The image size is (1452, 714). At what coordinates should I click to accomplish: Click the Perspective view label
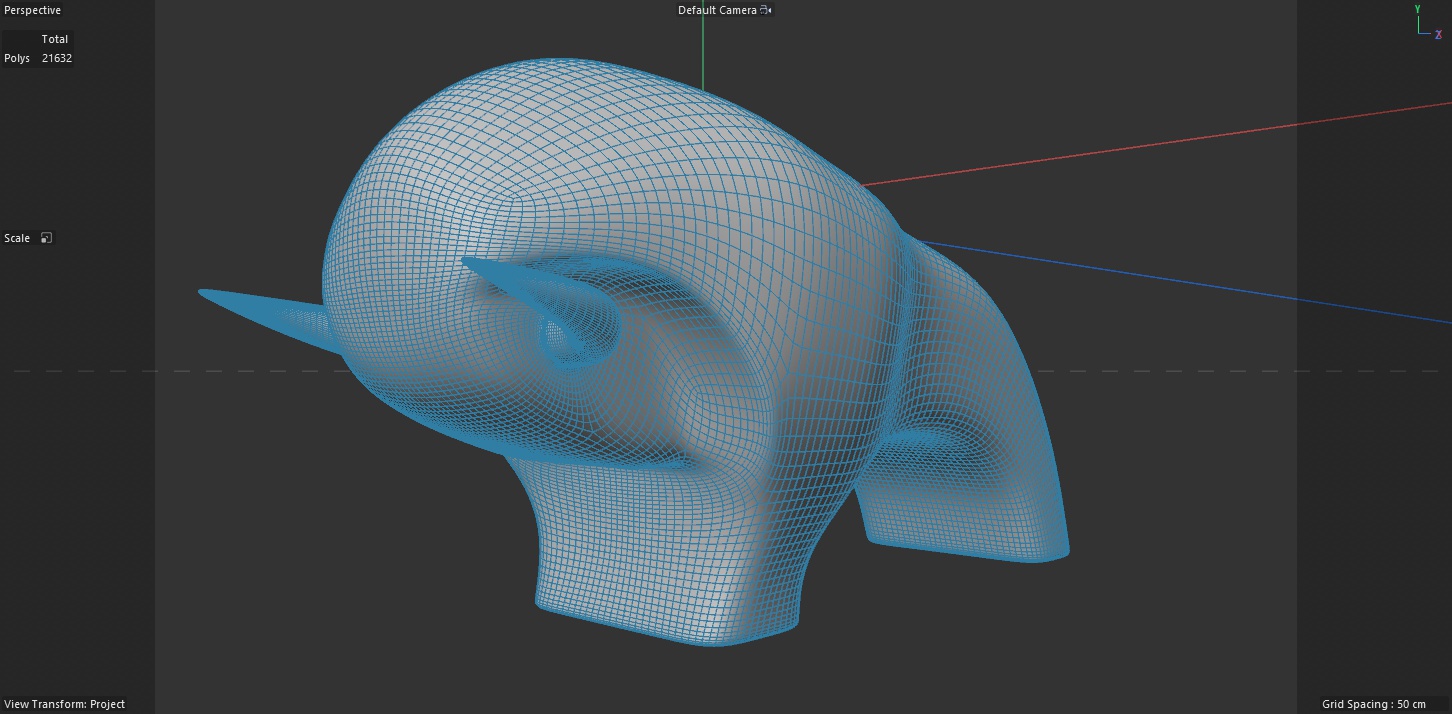click(x=33, y=10)
